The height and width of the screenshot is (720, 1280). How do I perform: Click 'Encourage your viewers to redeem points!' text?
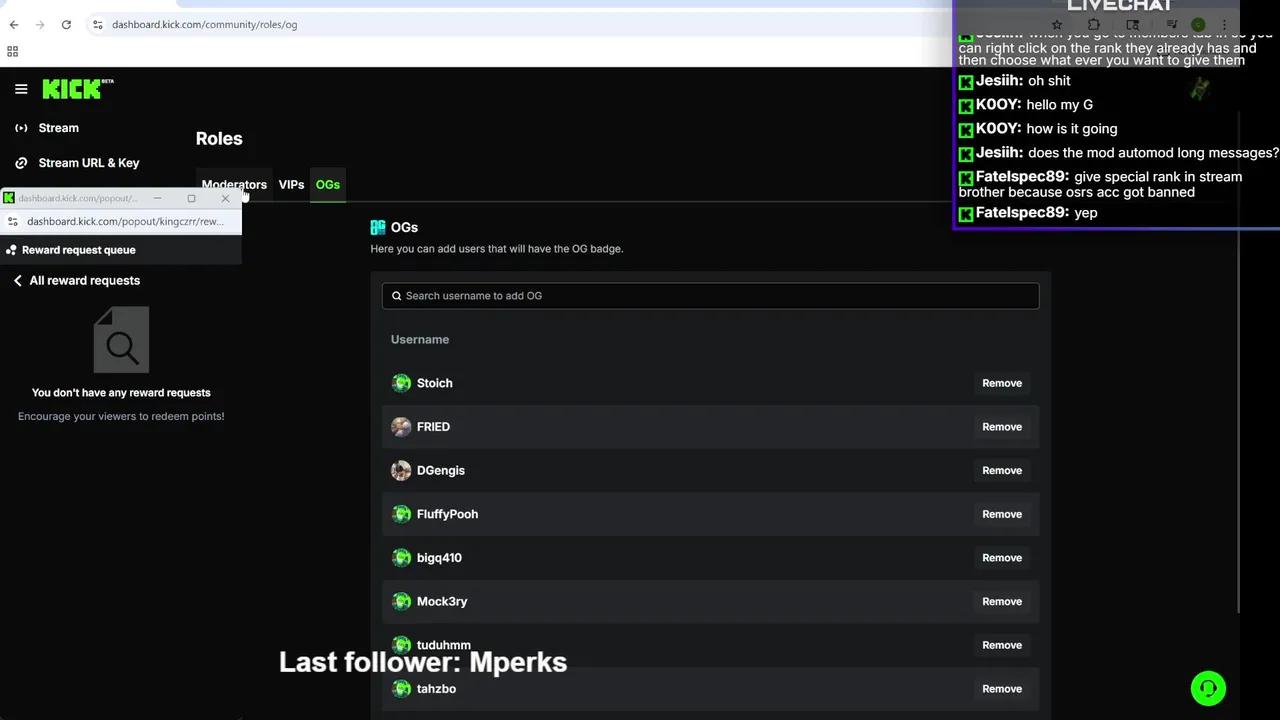(121, 416)
